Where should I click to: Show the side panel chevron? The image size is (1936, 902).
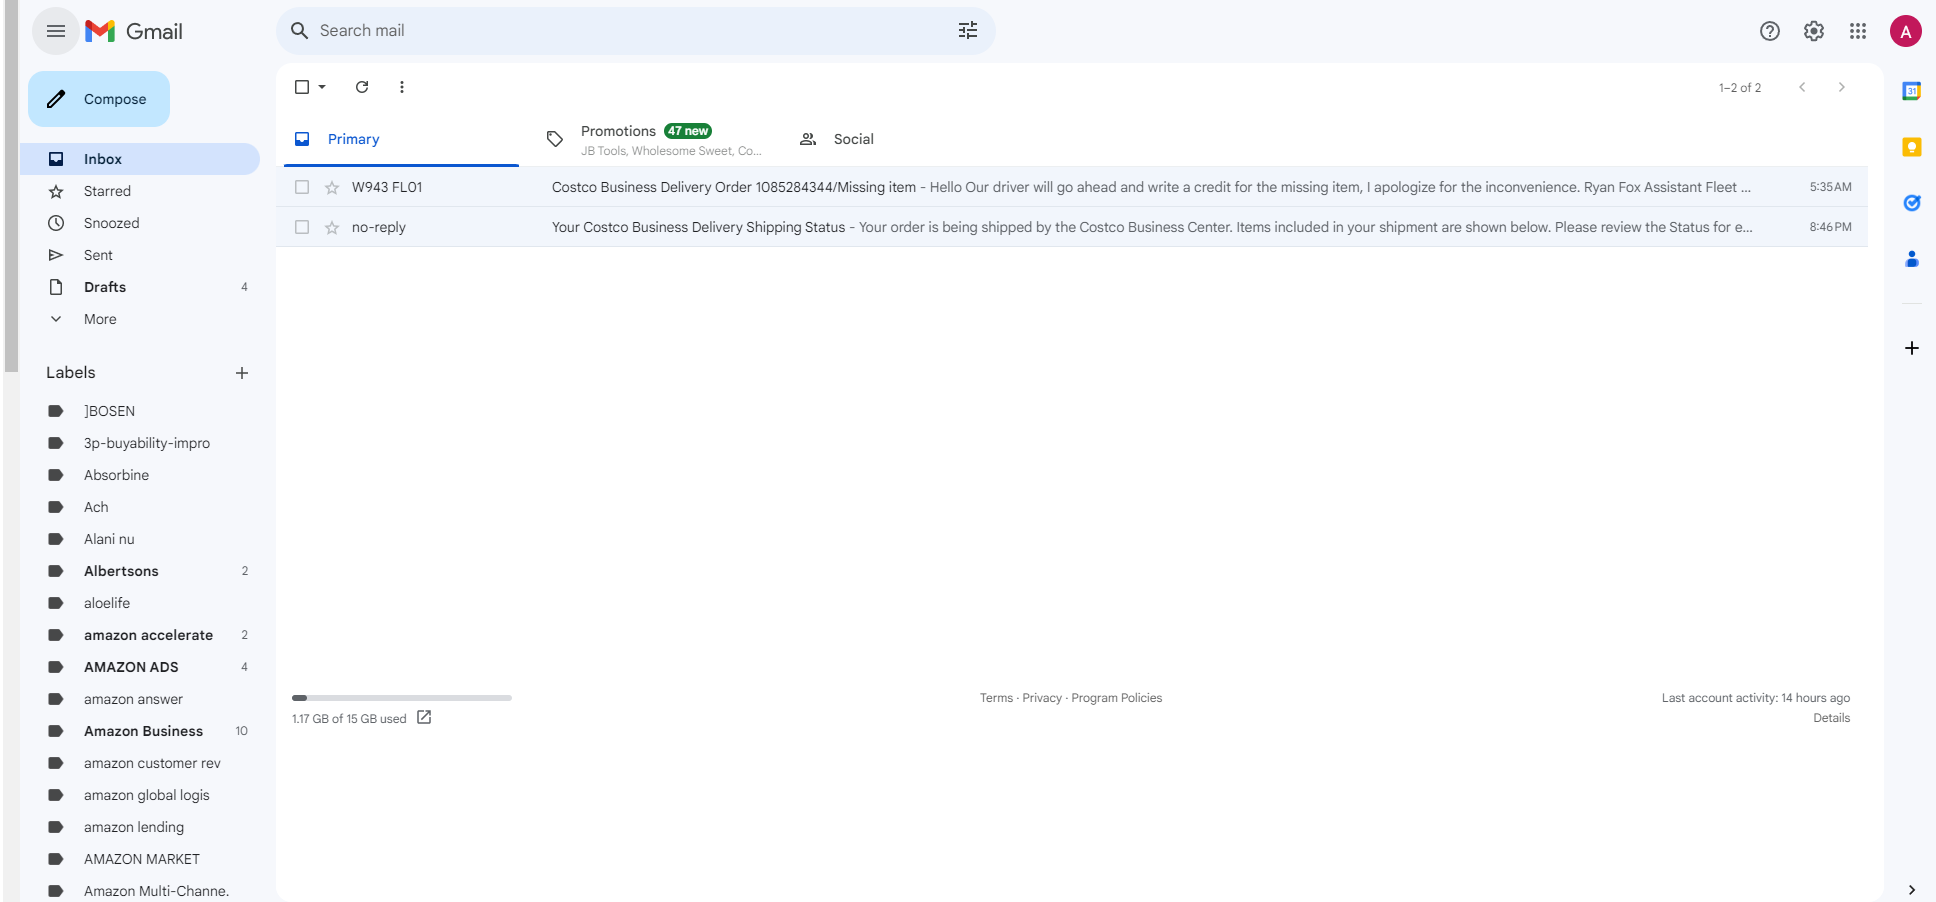tap(1912, 890)
